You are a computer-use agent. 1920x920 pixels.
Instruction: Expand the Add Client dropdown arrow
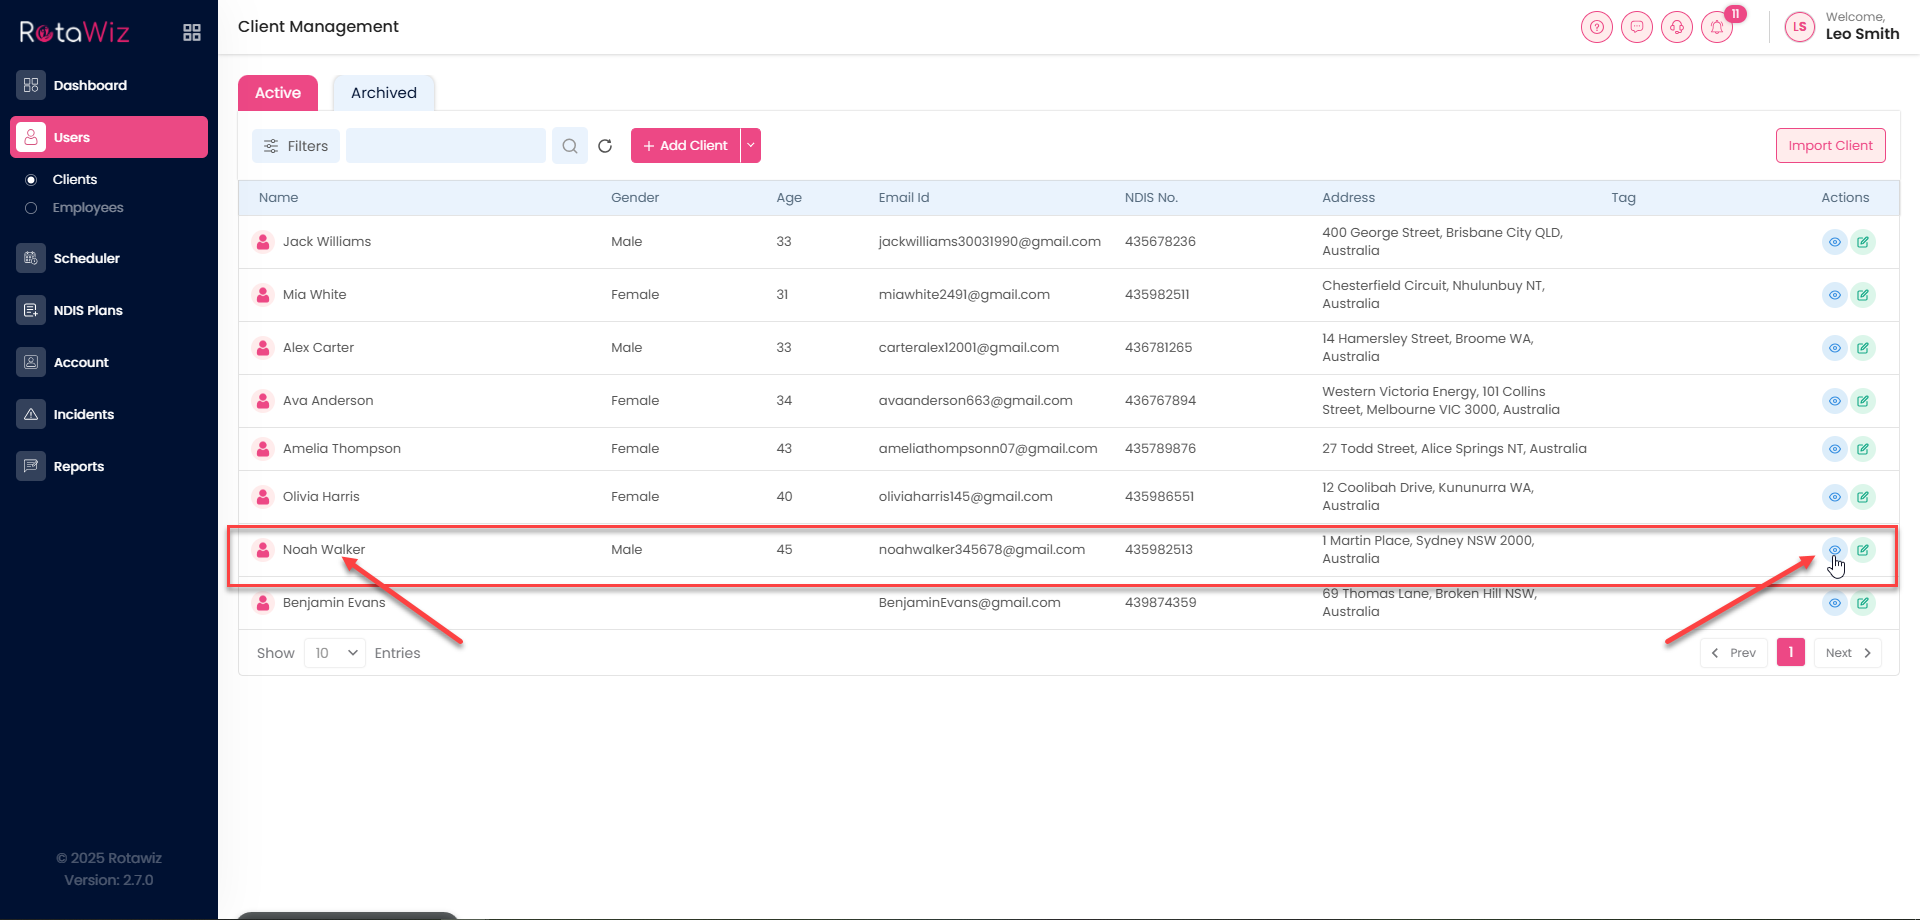pos(751,146)
